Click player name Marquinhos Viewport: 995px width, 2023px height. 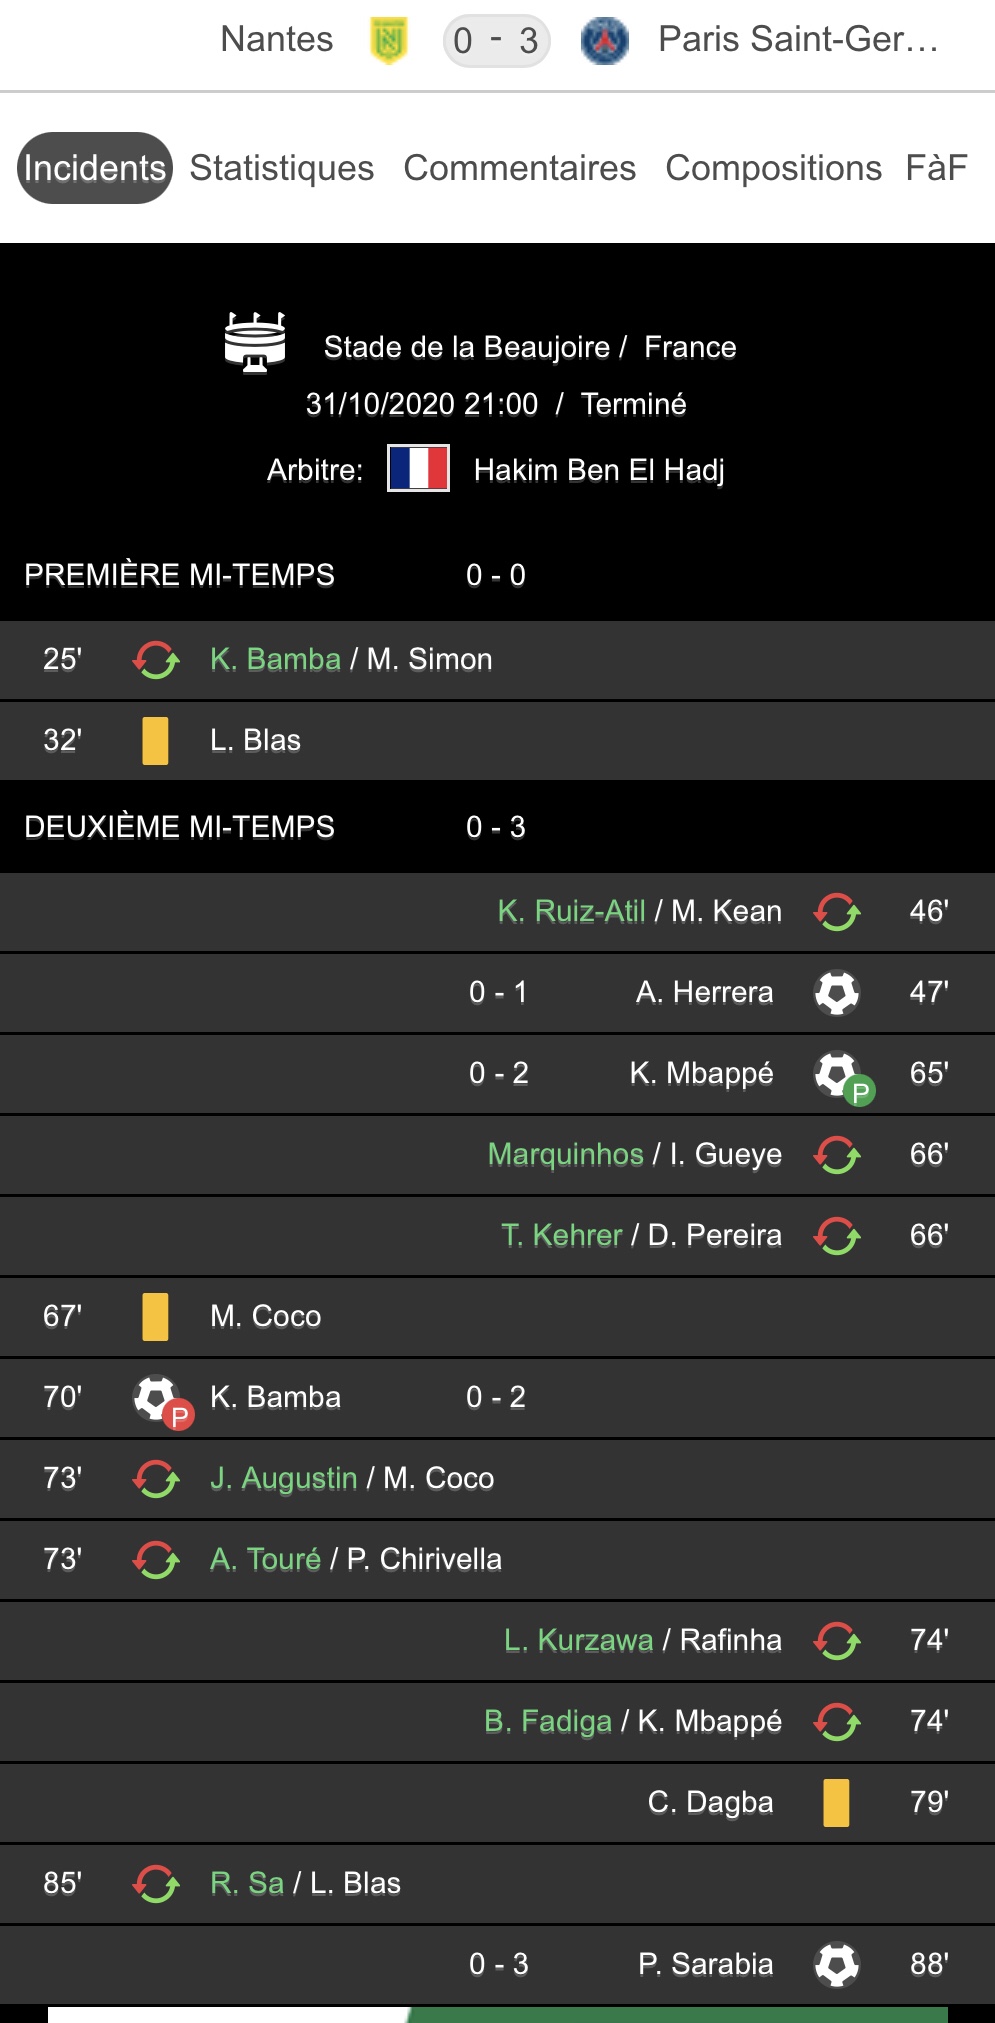(565, 1155)
